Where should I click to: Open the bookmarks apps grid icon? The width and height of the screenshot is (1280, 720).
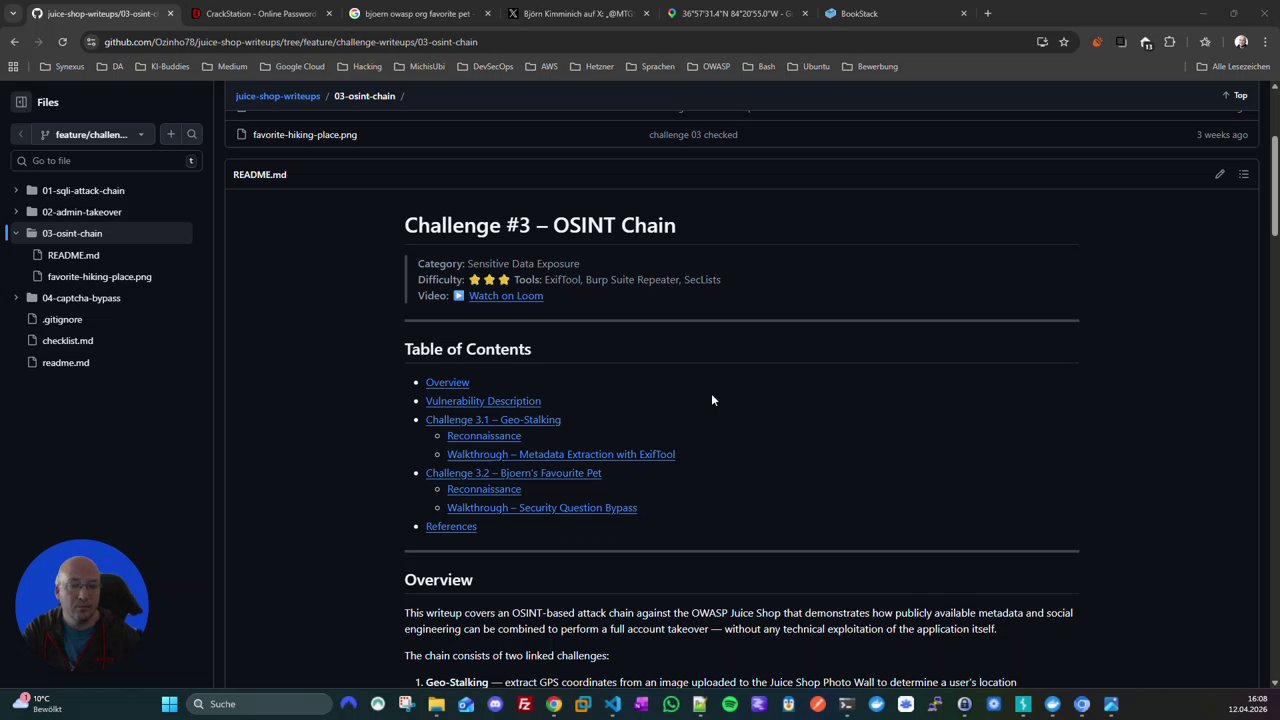(x=13, y=66)
